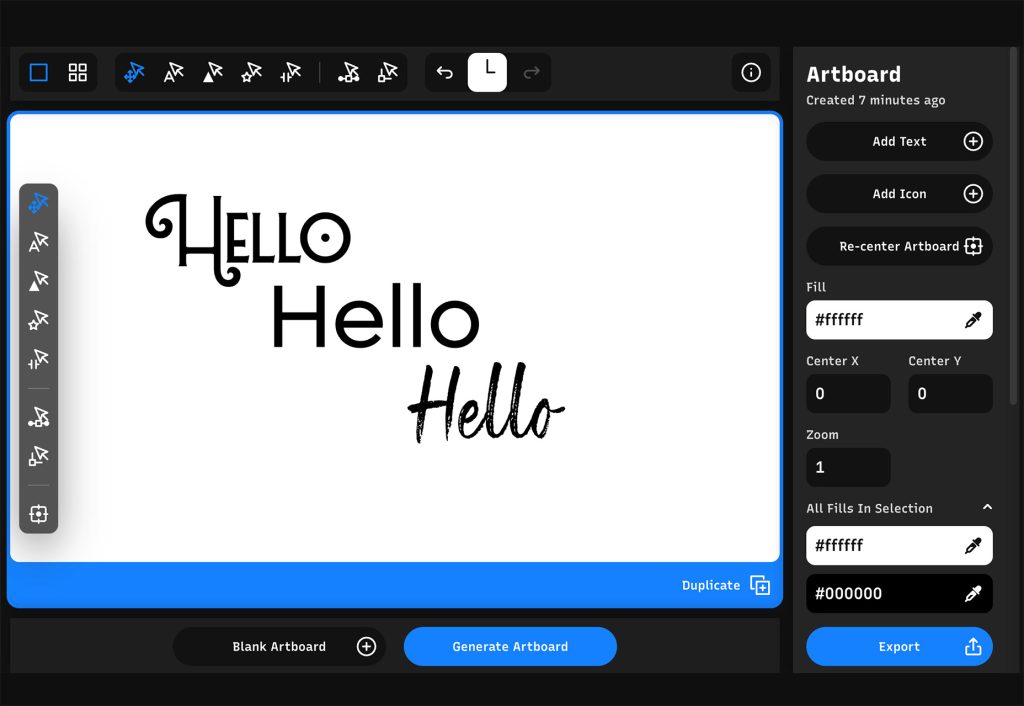Select the connected-nodes cursor tool in top toolbar
The height and width of the screenshot is (706, 1024).
coord(349,72)
